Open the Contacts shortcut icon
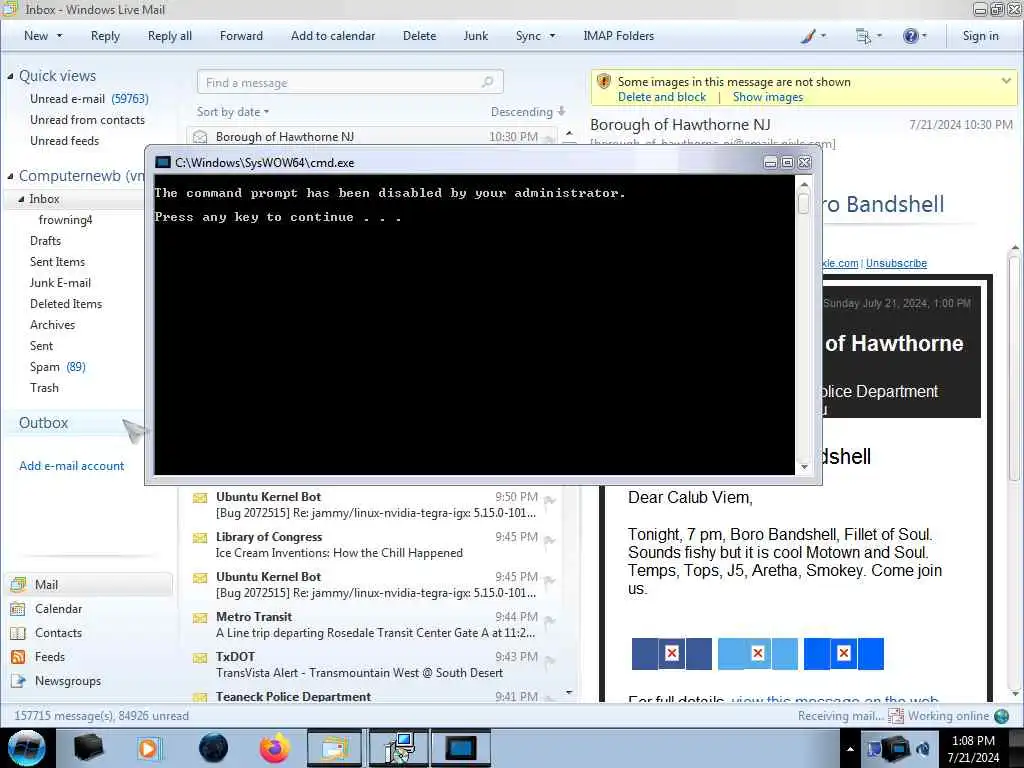Screen dimensions: 1024x768 point(18,633)
